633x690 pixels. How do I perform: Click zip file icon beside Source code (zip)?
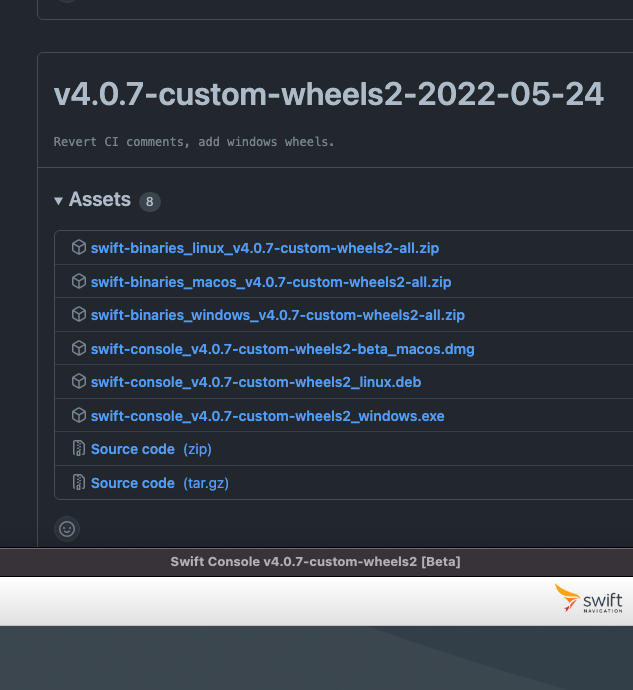pos(79,448)
